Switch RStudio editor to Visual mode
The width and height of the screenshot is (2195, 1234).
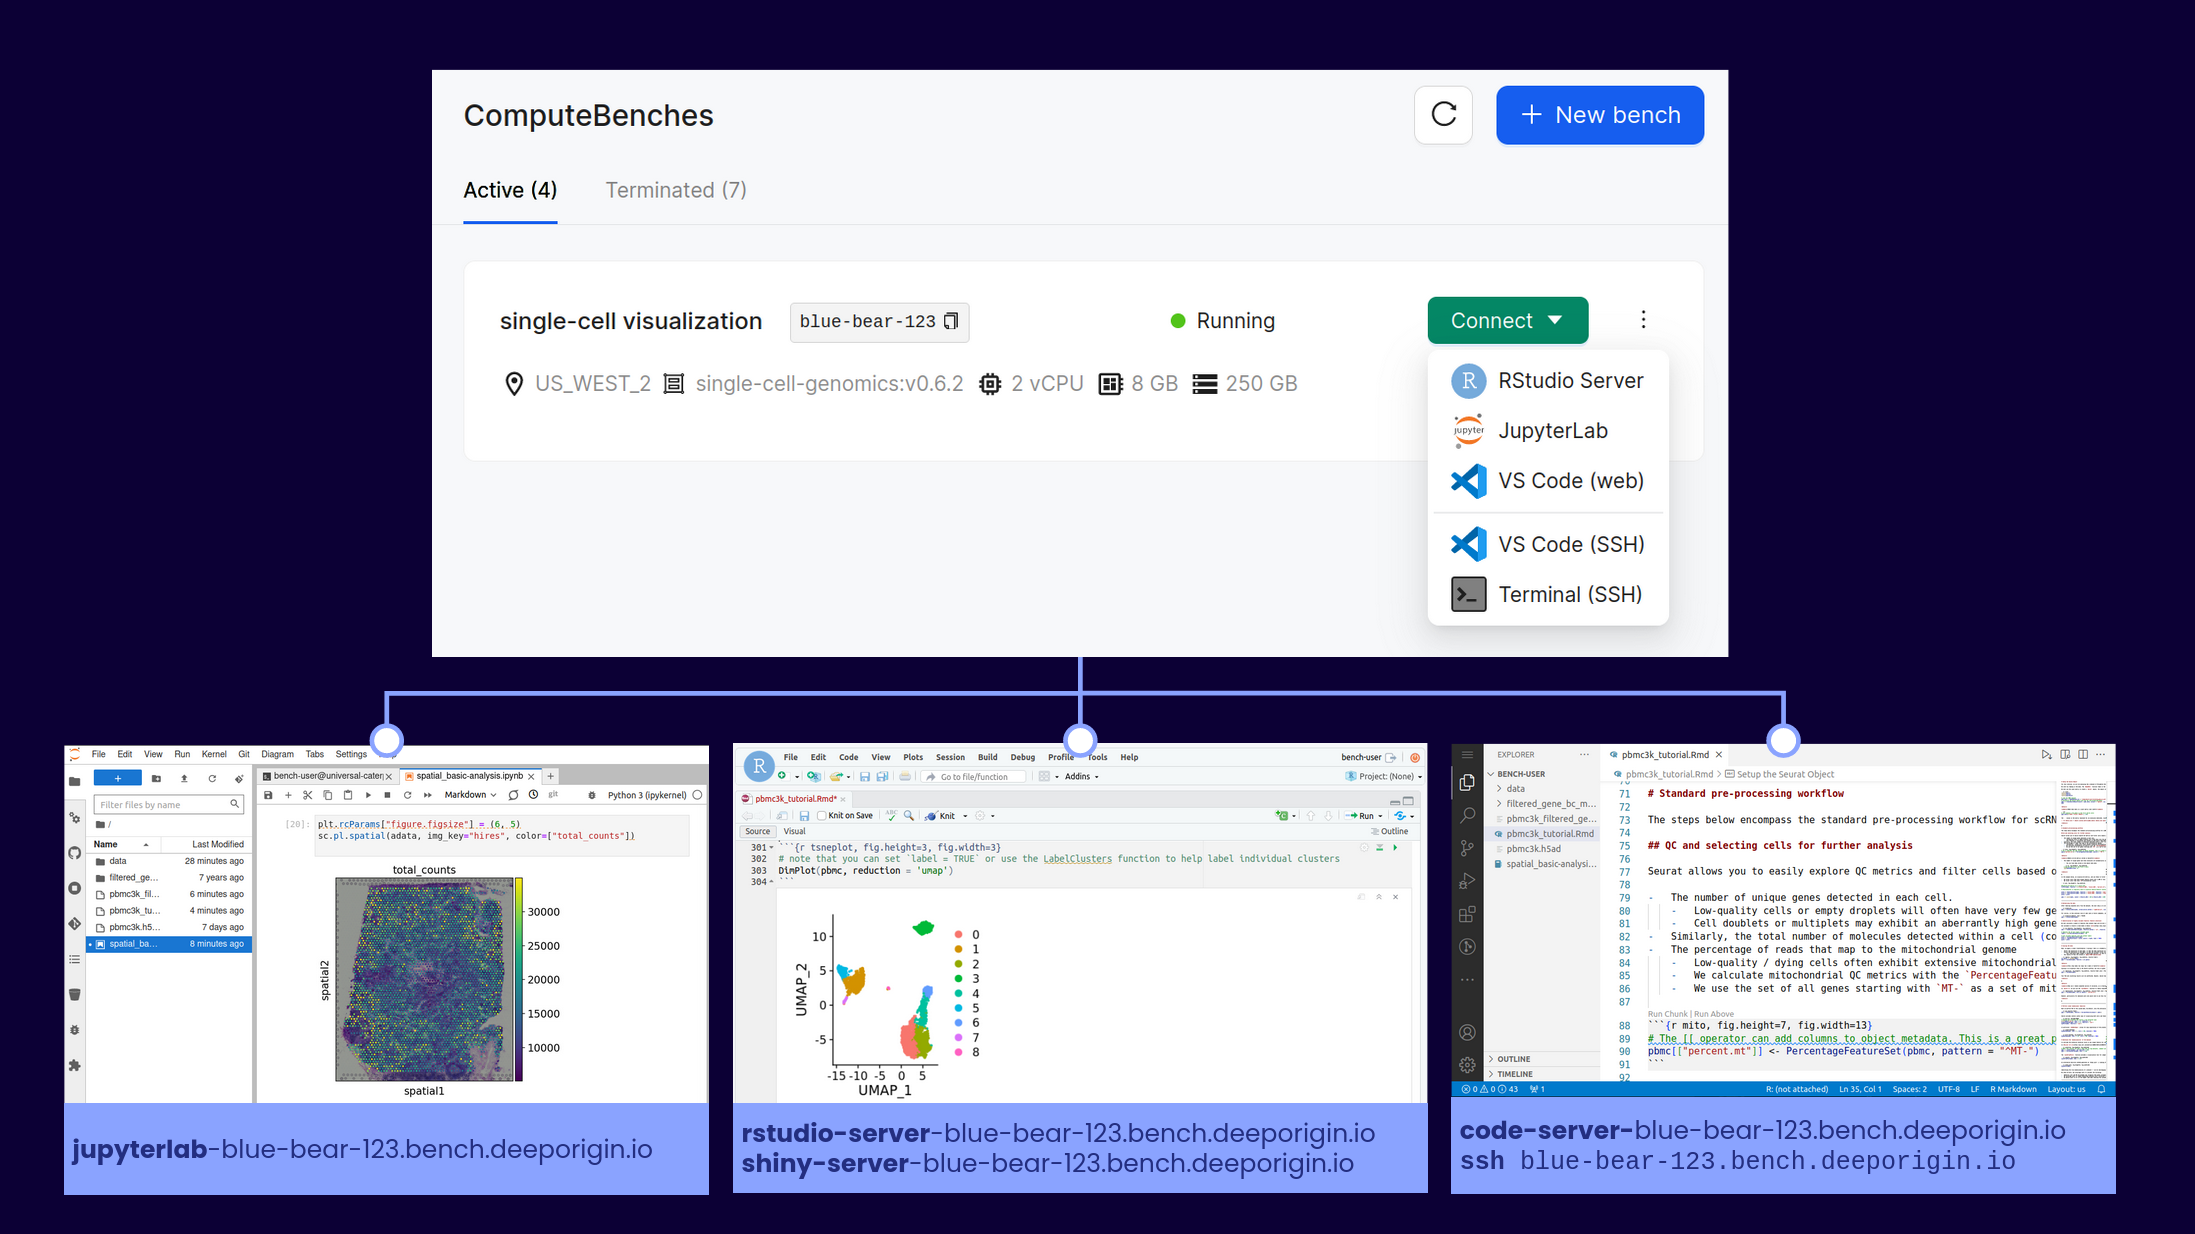tap(795, 831)
